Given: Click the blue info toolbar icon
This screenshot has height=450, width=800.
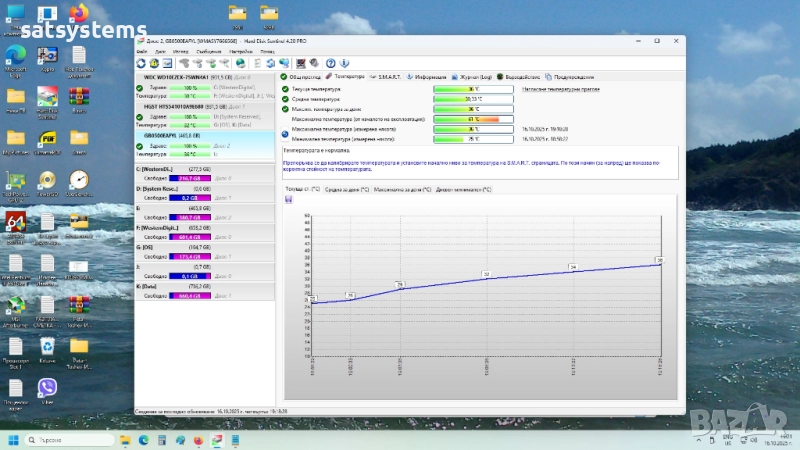Looking at the screenshot, I should pyautogui.click(x=344, y=63).
